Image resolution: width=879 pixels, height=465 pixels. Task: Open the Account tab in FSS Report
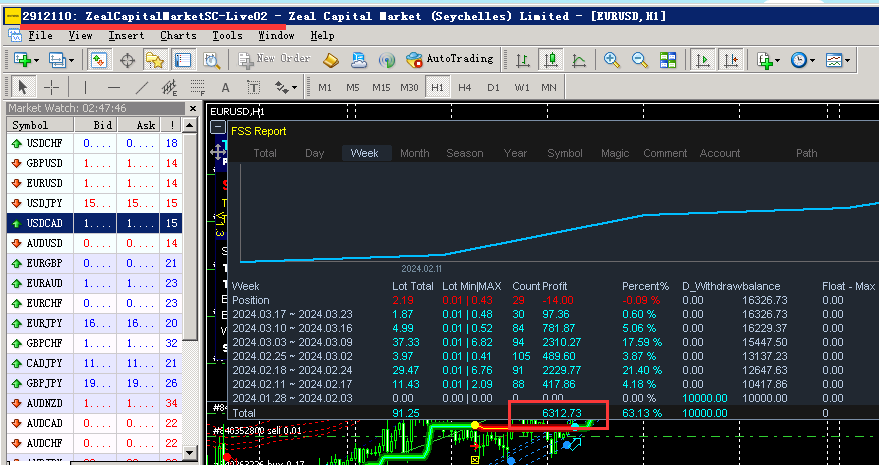pyautogui.click(x=720, y=153)
